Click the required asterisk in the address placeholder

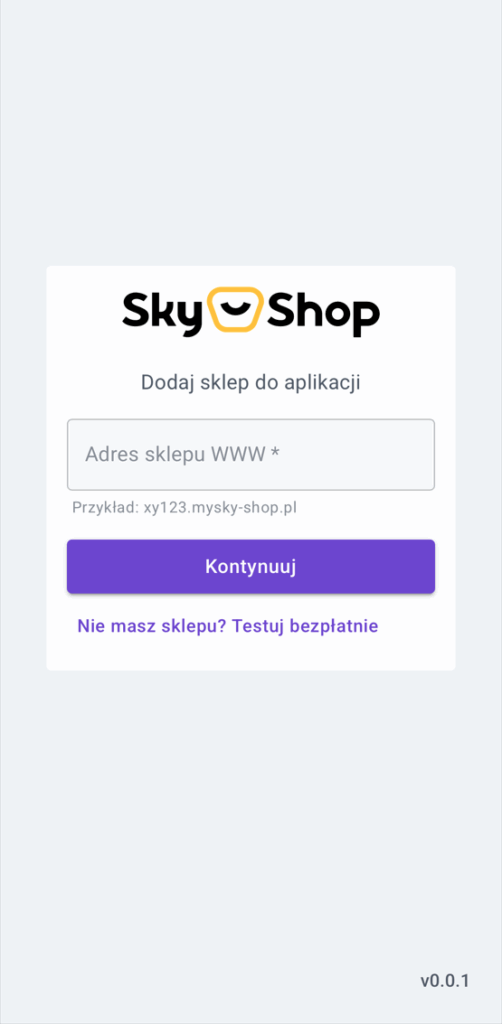click(275, 453)
